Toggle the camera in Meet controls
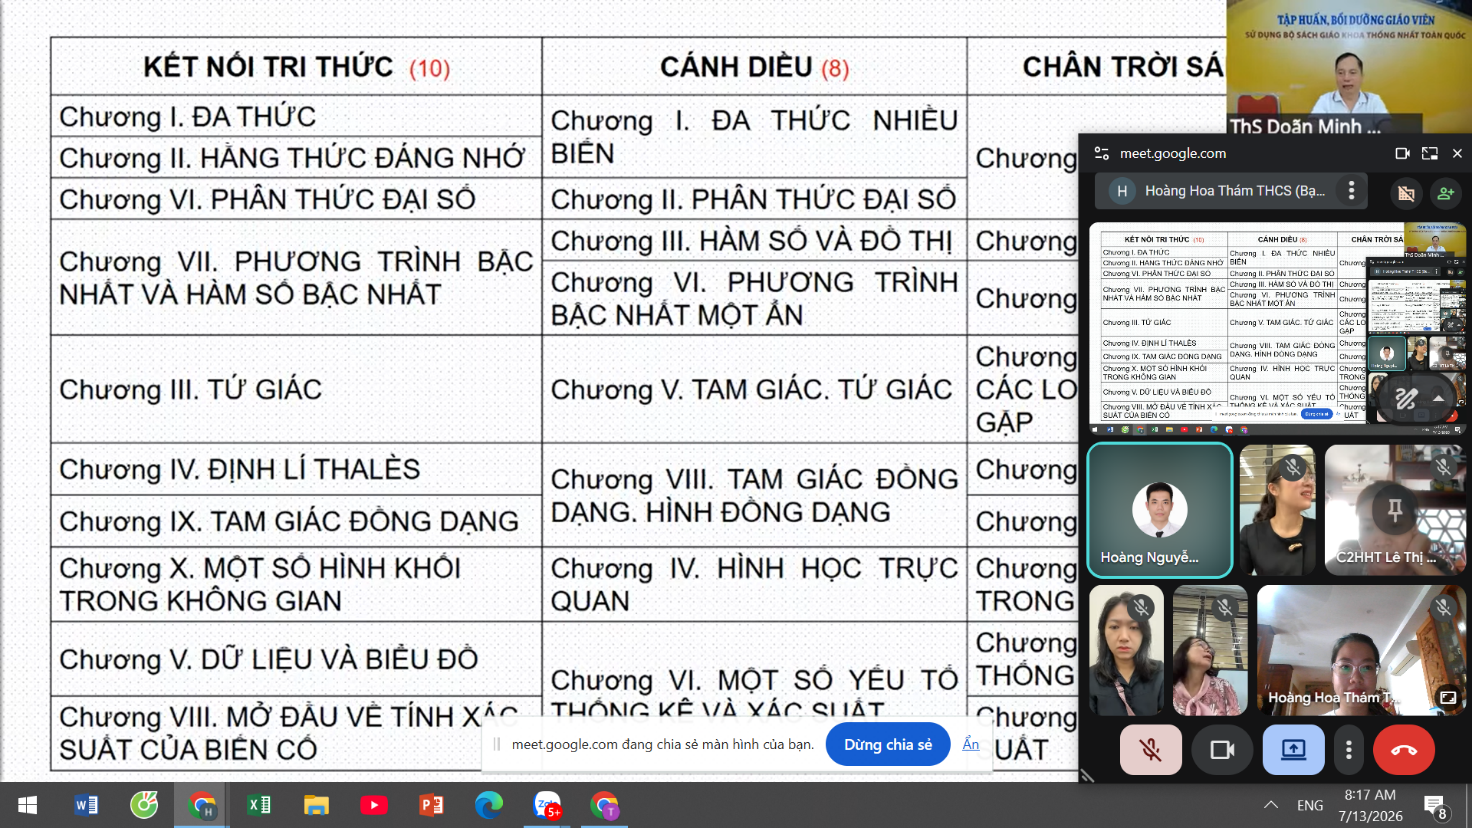1472x828 pixels. (x=1222, y=749)
